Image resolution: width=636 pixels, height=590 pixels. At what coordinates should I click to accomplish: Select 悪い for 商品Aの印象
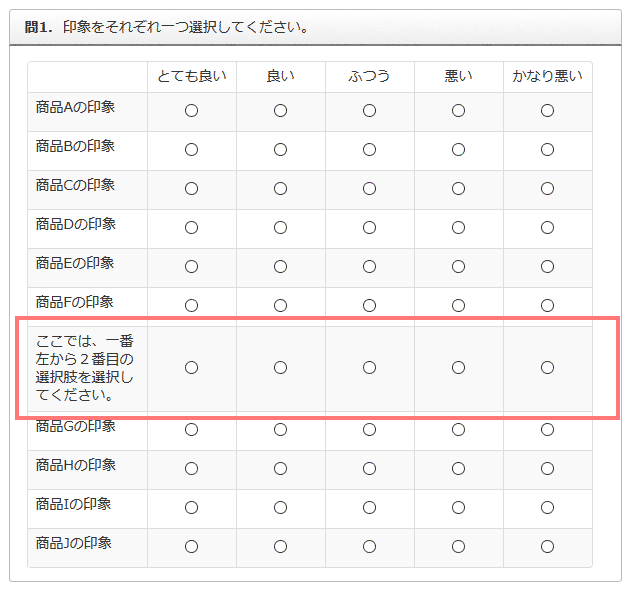point(458,111)
